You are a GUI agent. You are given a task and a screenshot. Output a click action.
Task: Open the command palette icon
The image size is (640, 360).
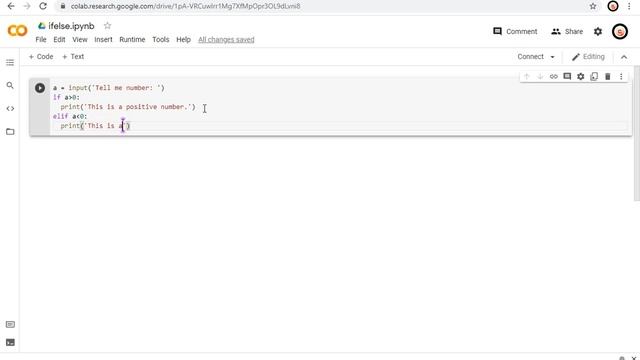[10, 324]
